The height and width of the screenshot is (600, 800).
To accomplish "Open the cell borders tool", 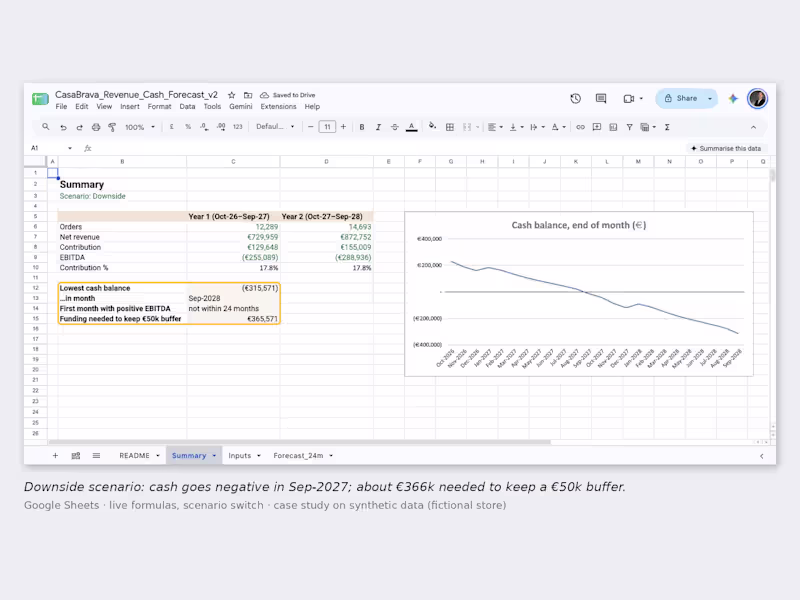I will click(449, 127).
